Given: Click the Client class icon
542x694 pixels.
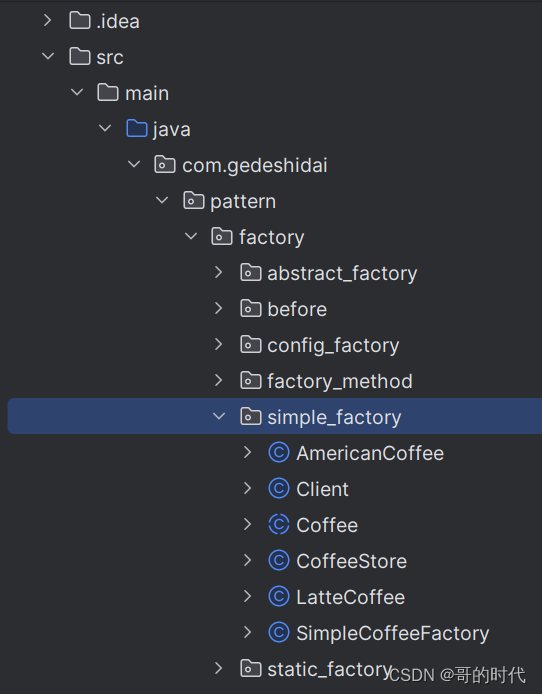Looking at the screenshot, I should click(x=279, y=489).
